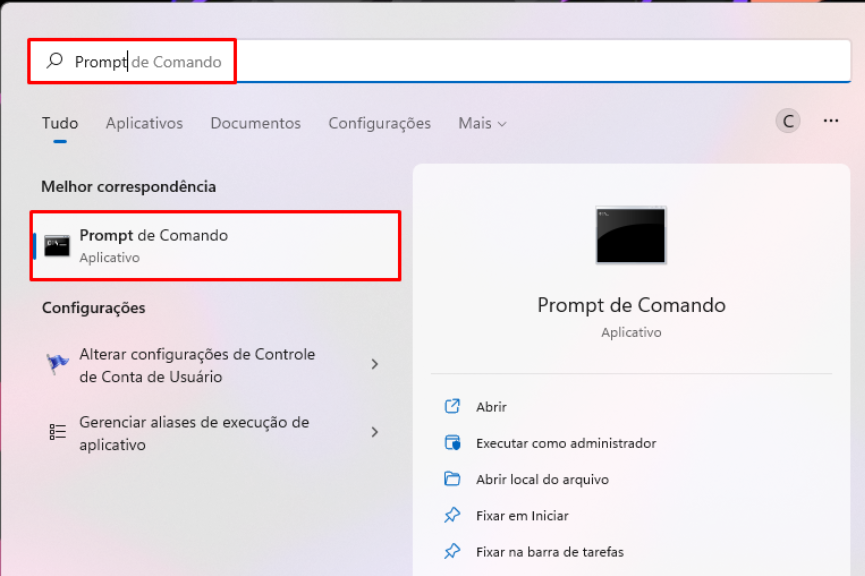
Task: Switch to the Documentos tab
Action: (255, 123)
